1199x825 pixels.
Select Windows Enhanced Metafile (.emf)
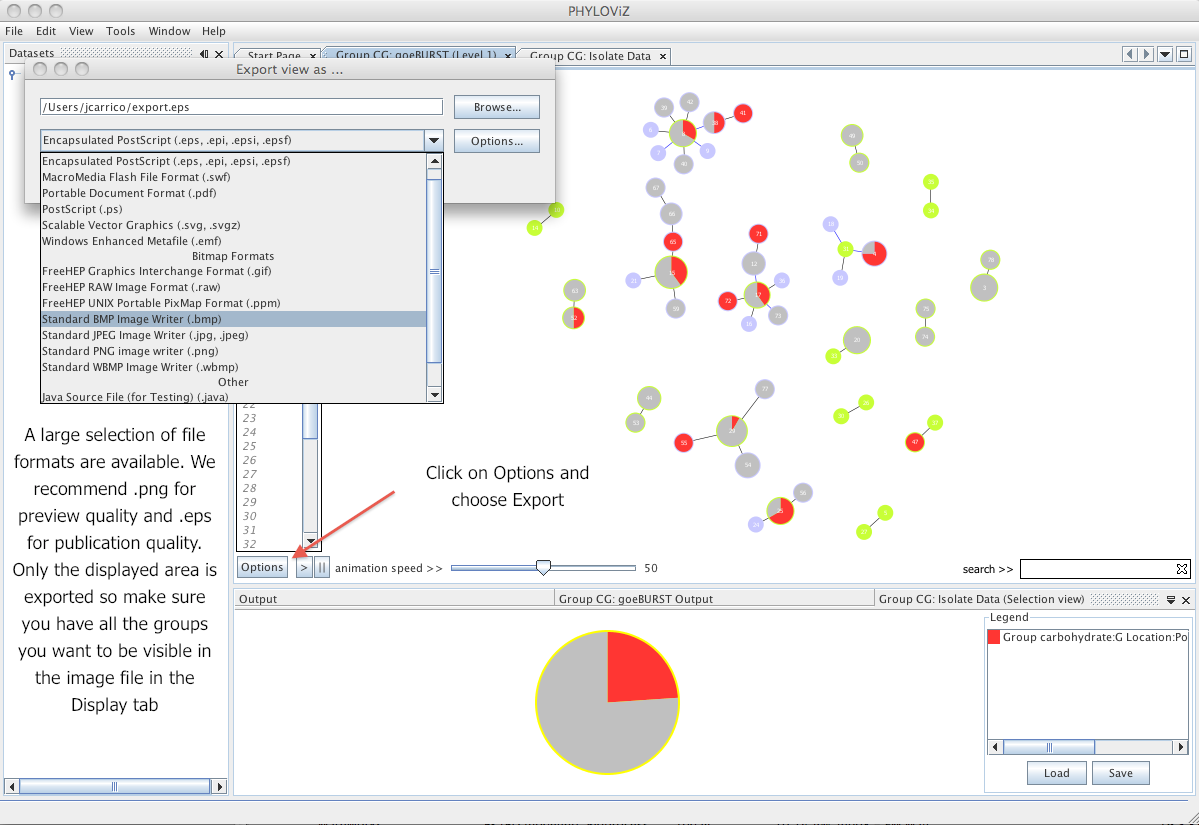point(233,241)
